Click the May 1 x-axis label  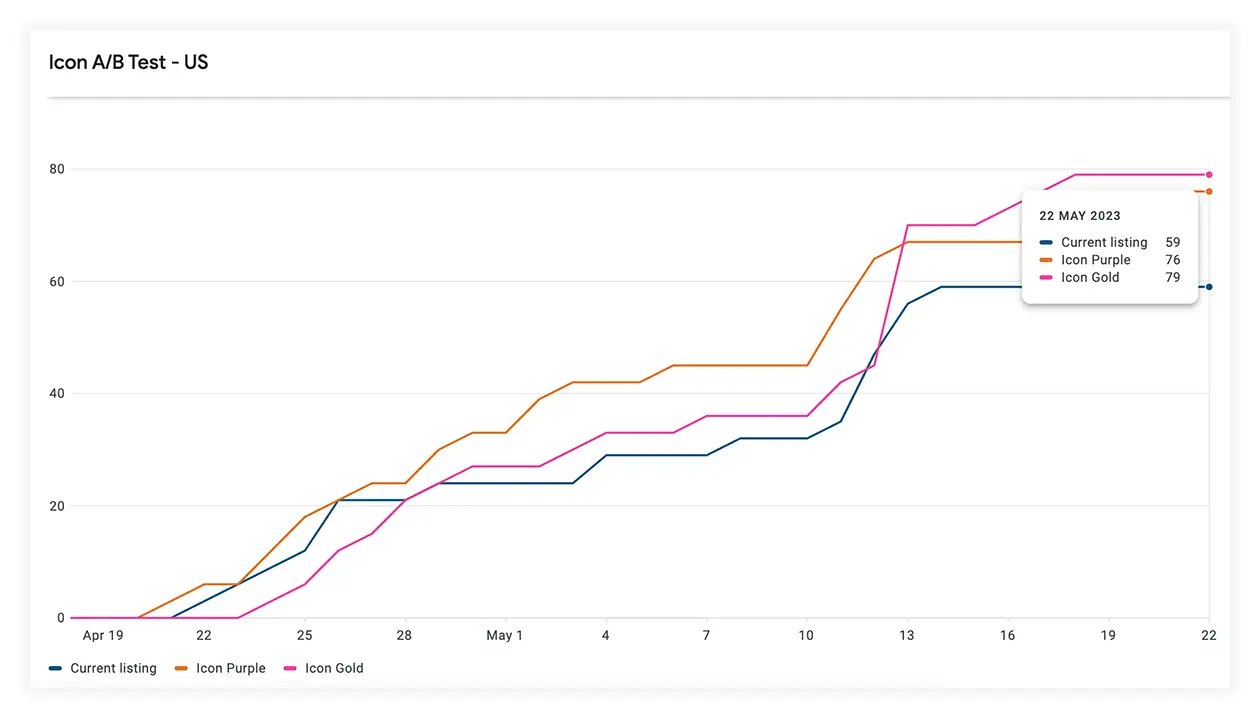coord(504,636)
